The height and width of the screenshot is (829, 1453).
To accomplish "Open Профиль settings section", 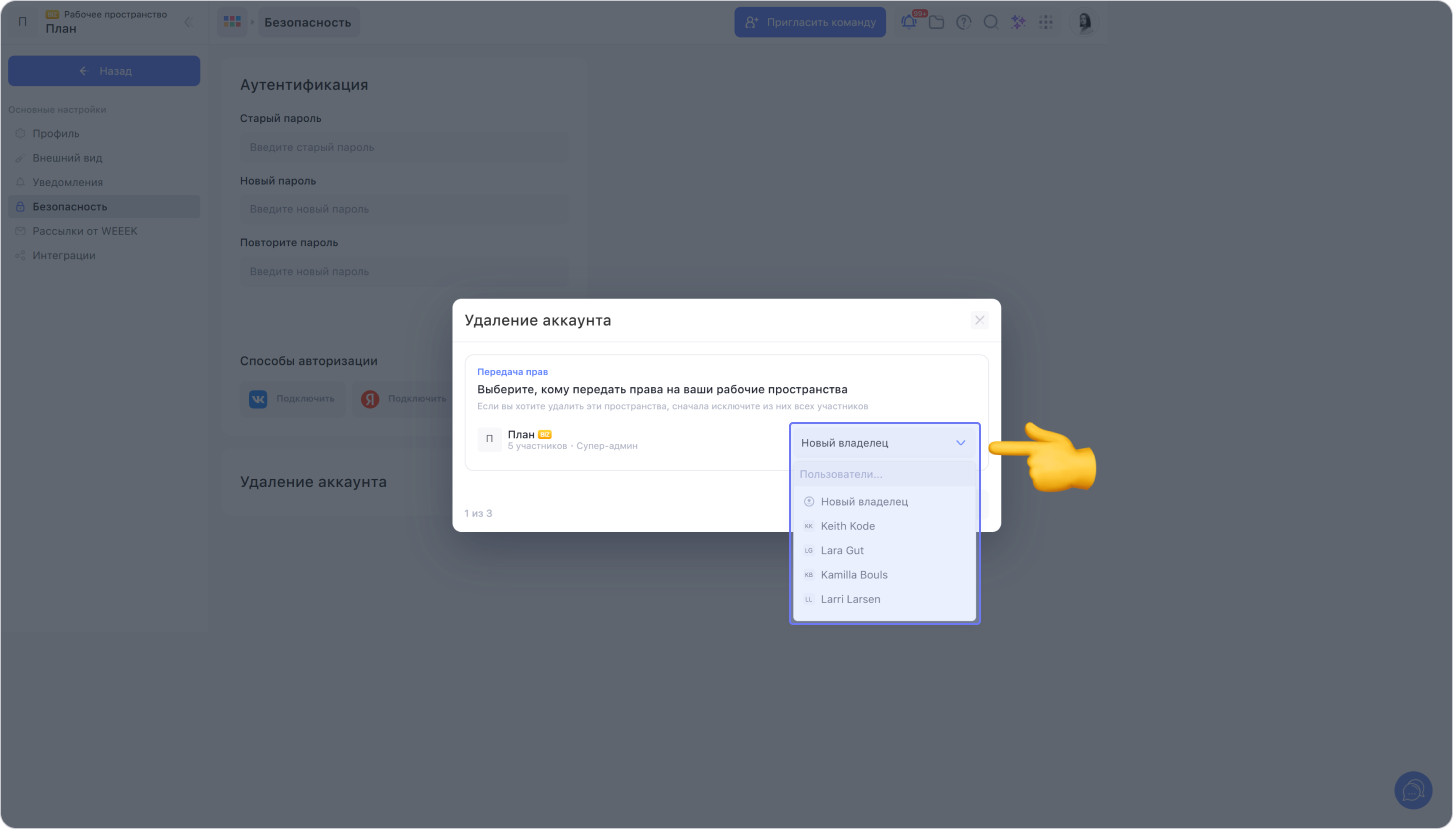I will tap(104, 133).
